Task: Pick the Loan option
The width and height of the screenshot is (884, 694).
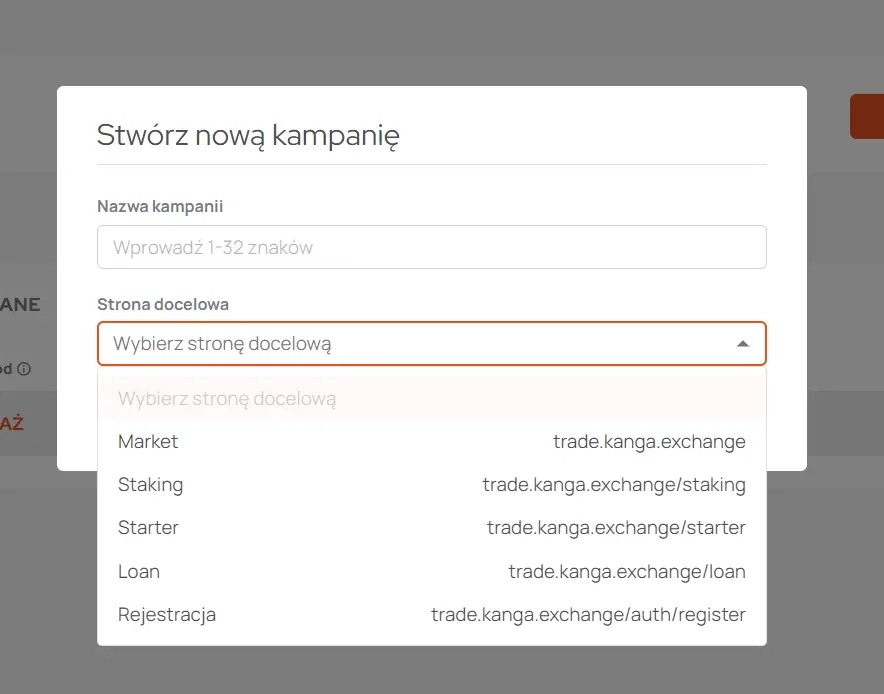Action: click(431, 572)
